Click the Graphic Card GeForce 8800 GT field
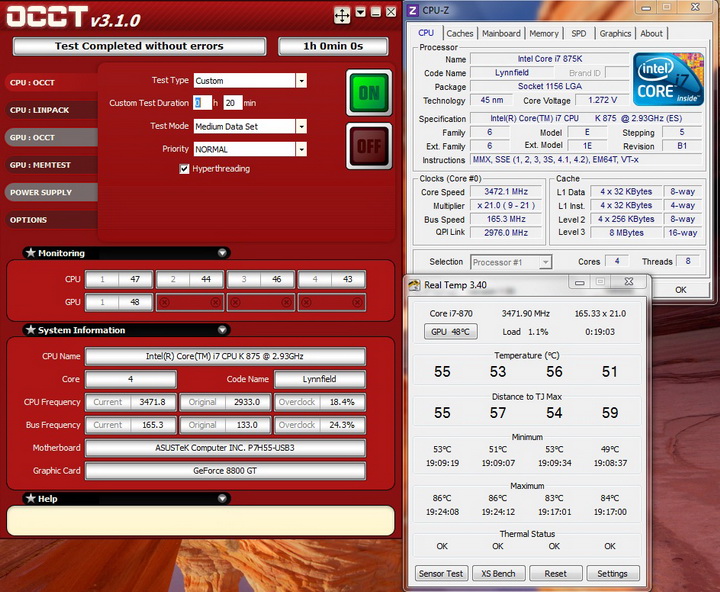This screenshot has height=592, width=720. point(225,471)
